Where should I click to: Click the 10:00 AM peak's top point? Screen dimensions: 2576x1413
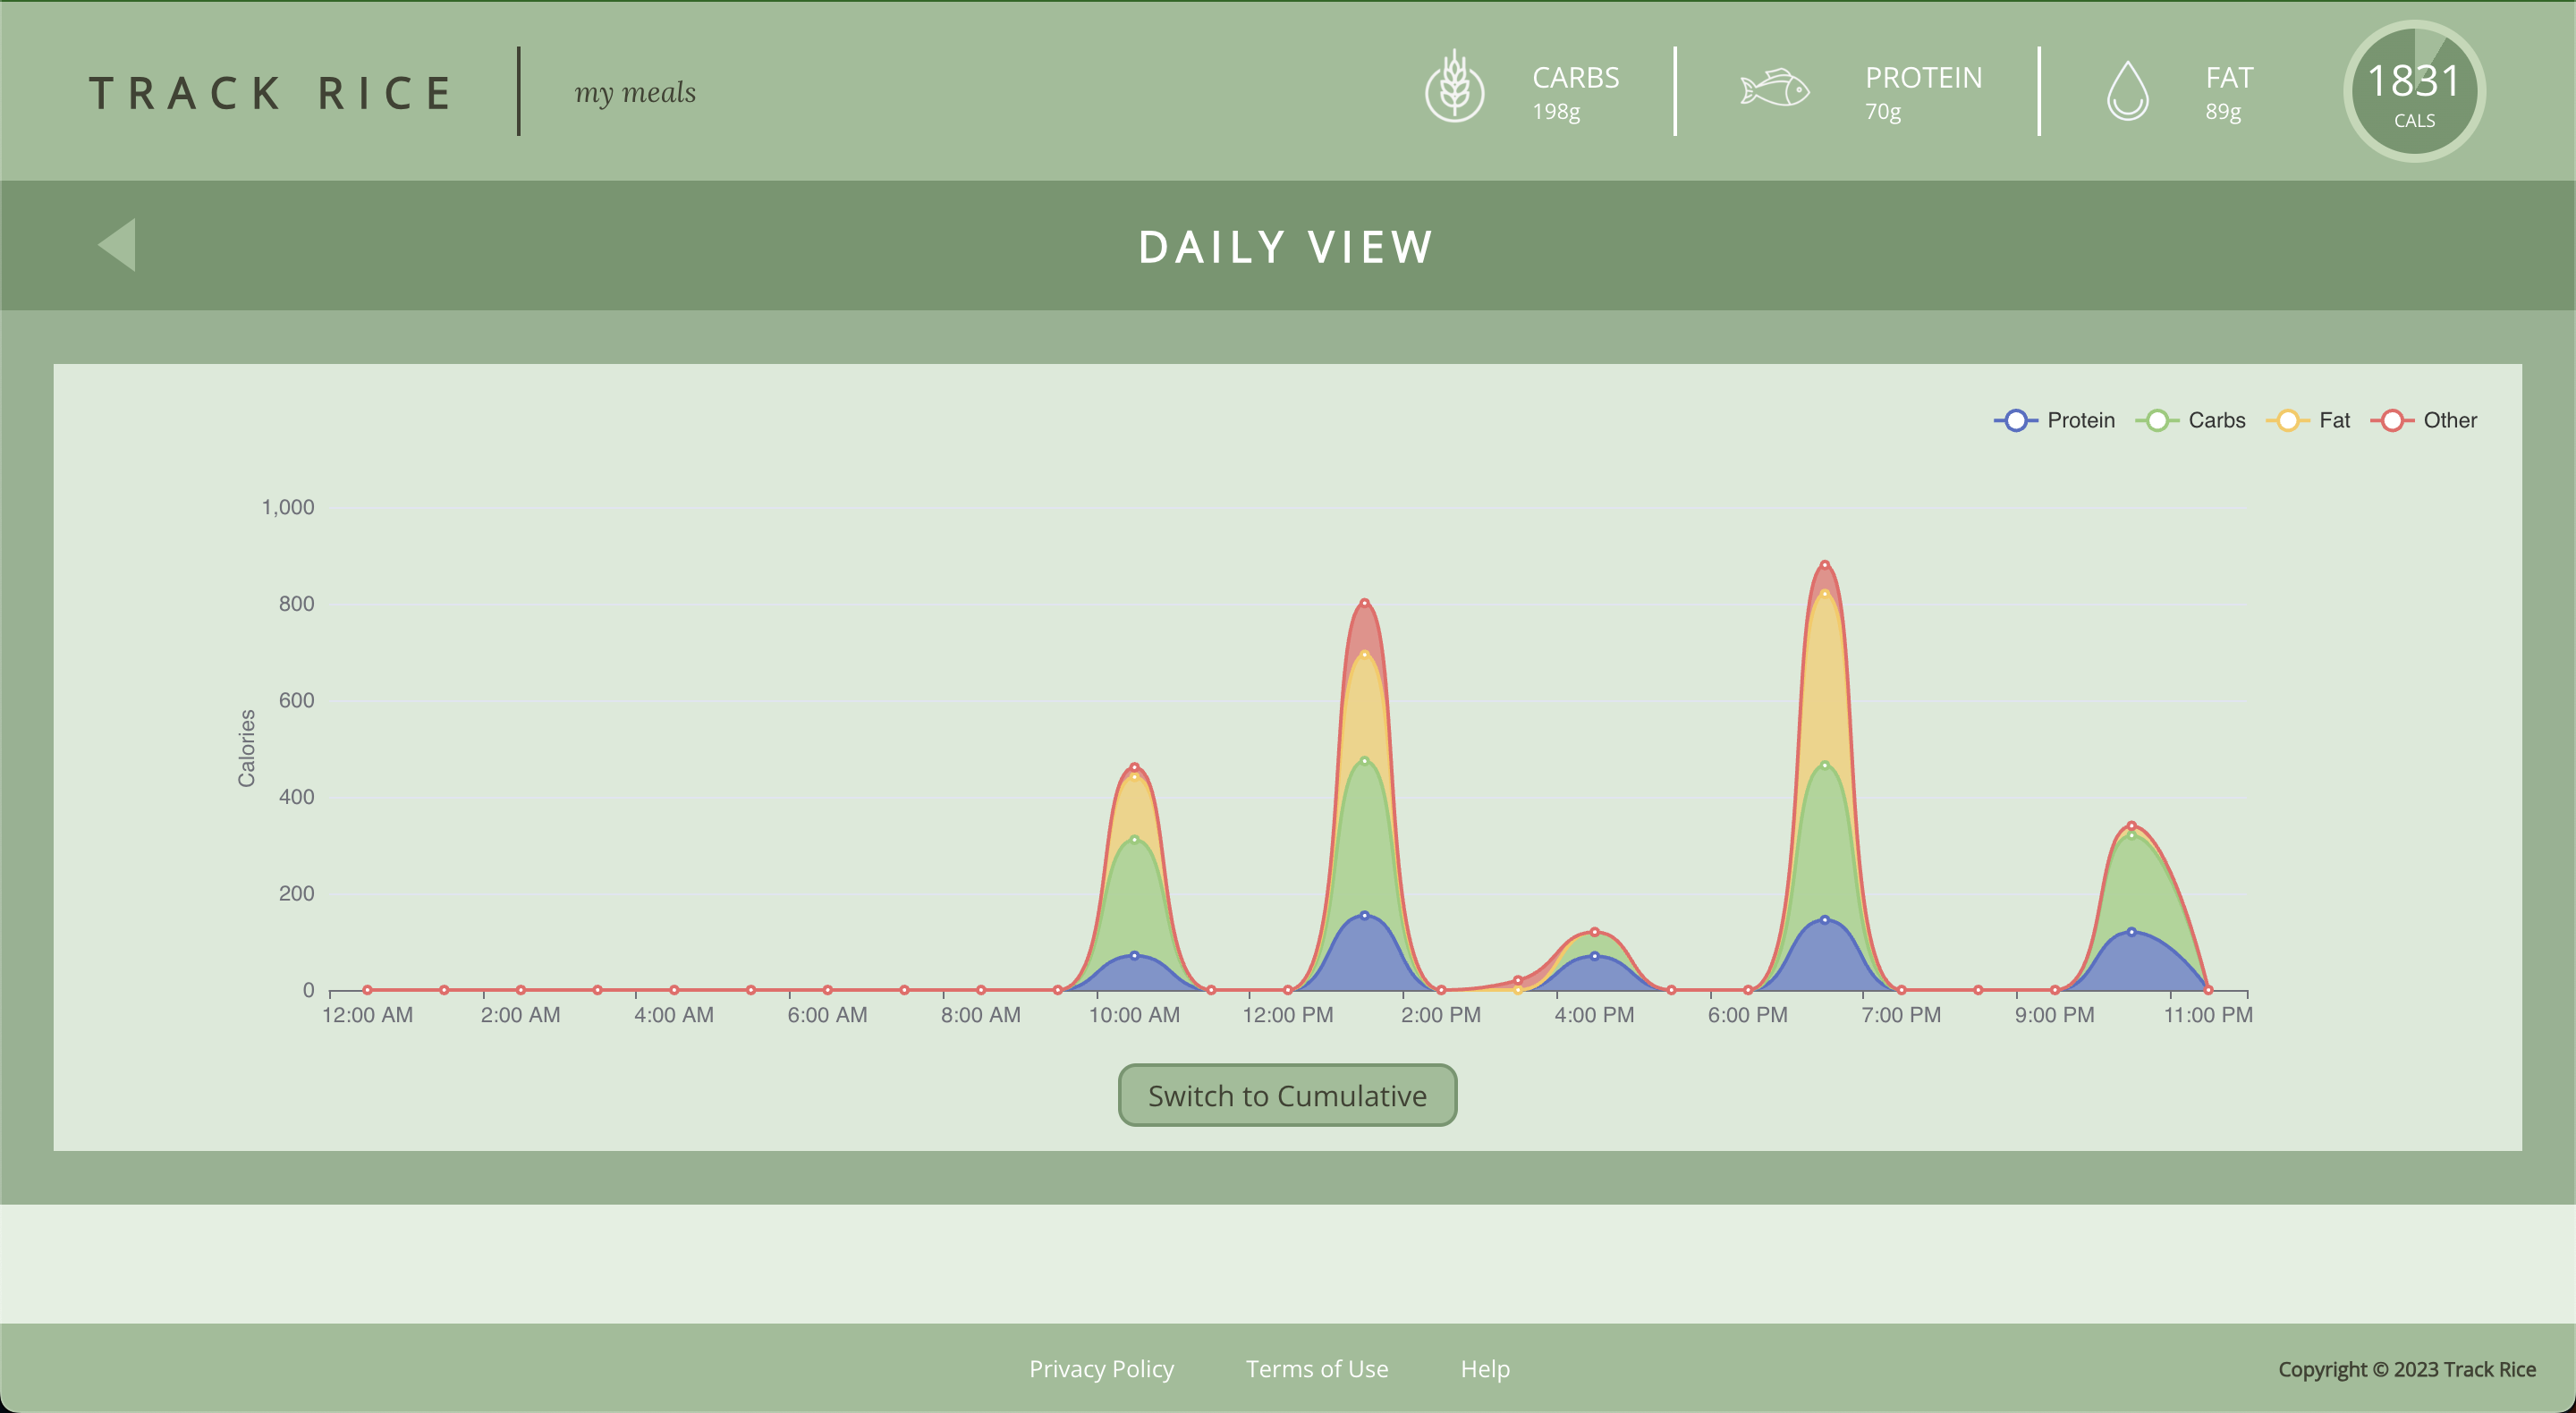pos(1134,767)
